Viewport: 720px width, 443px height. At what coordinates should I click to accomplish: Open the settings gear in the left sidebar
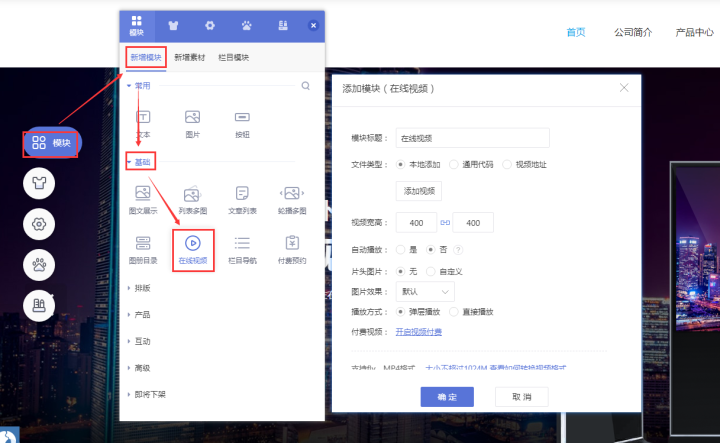point(39,224)
